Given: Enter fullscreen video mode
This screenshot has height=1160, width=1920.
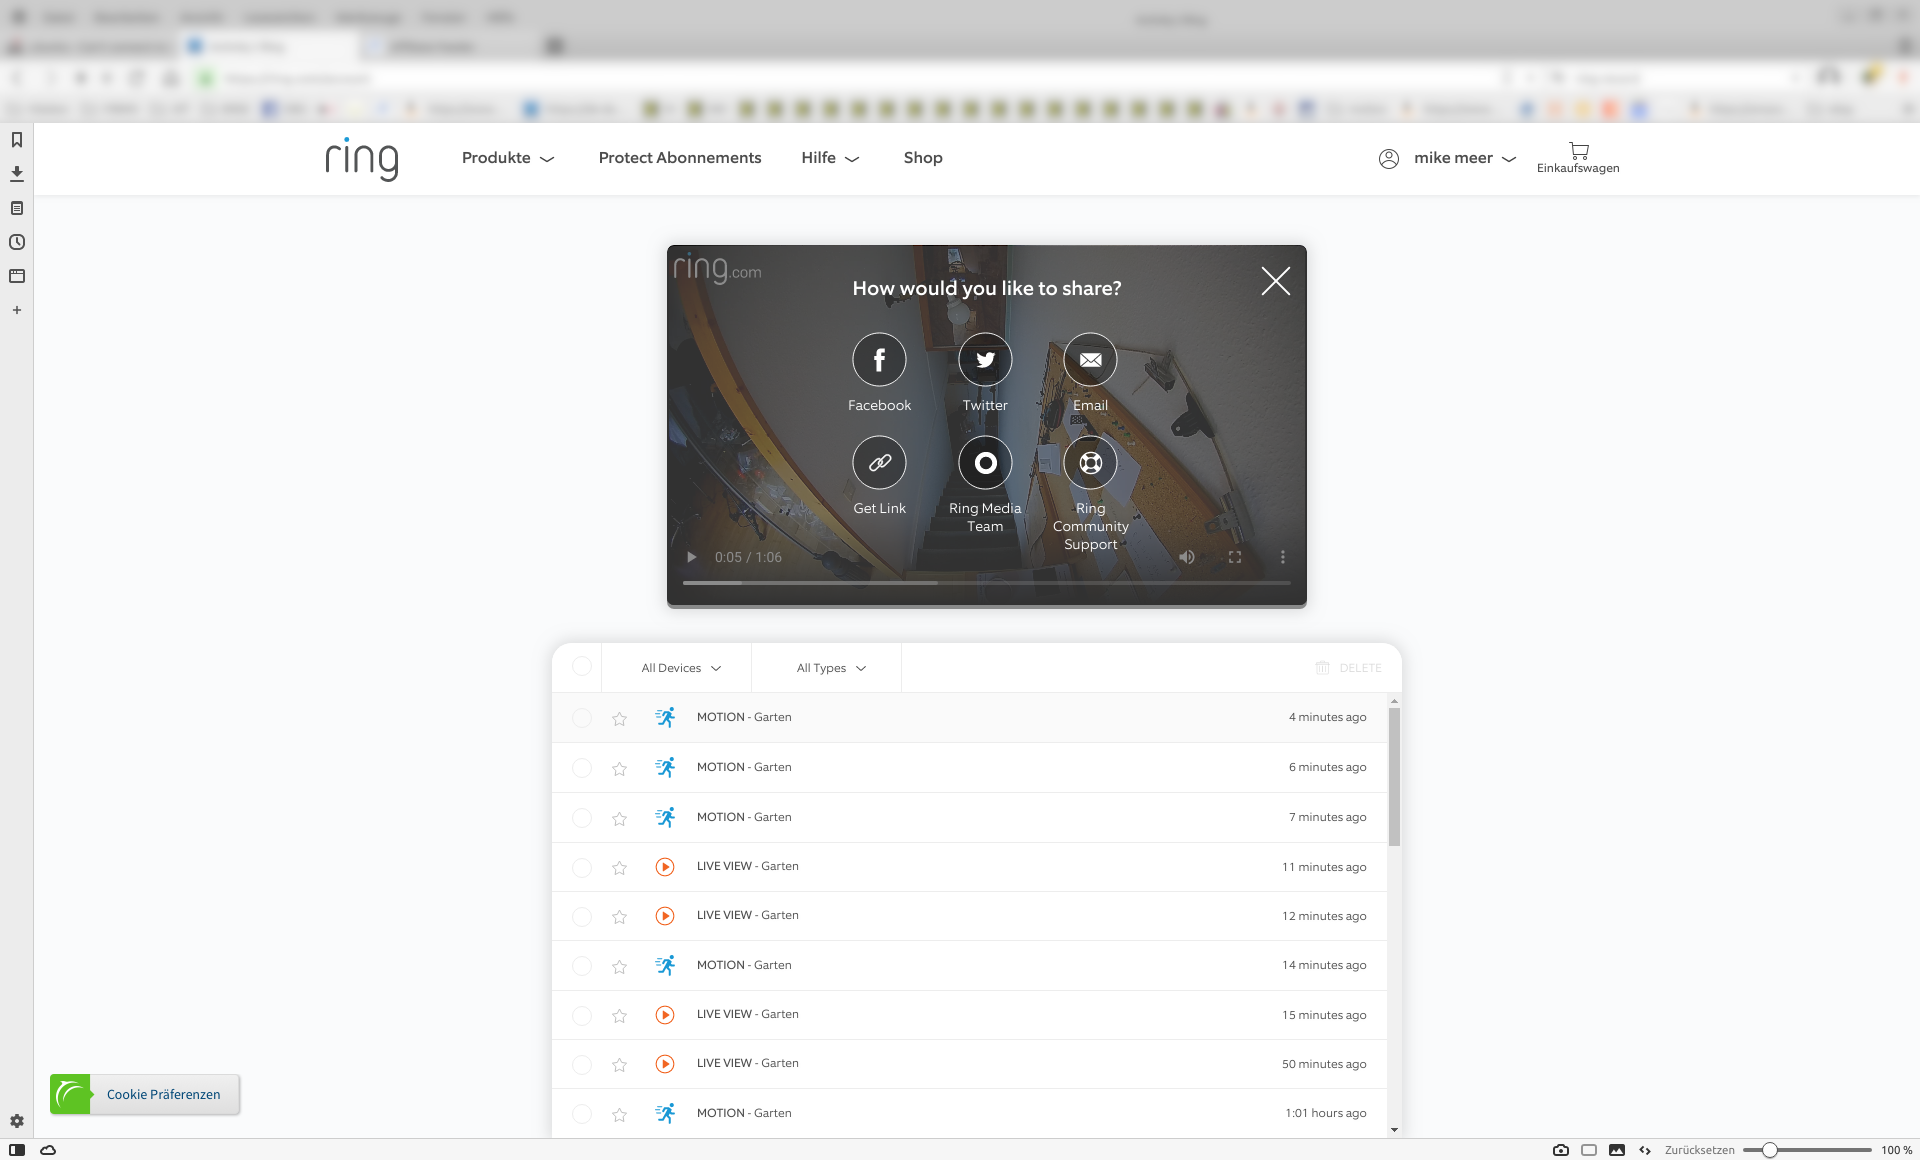Looking at the screenshot, I should coord(1235,557).
